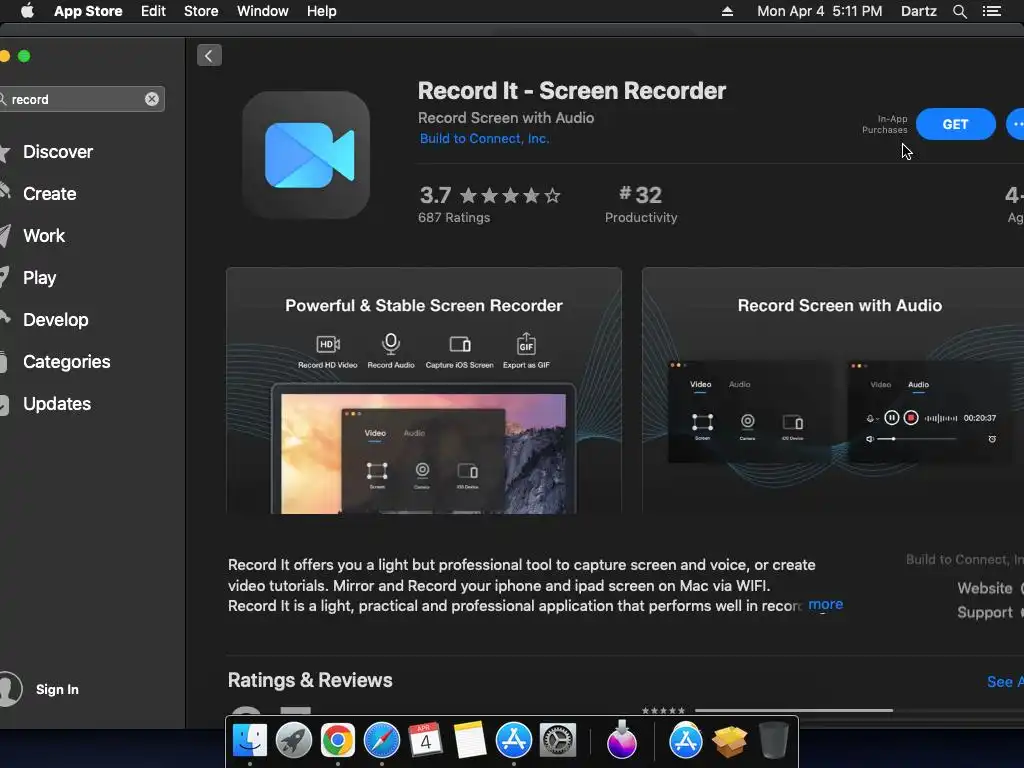Image resolution: width=1024 pixels, height=768 pixels.
Task: Open the App Store menu
Action: pos(88,11)
